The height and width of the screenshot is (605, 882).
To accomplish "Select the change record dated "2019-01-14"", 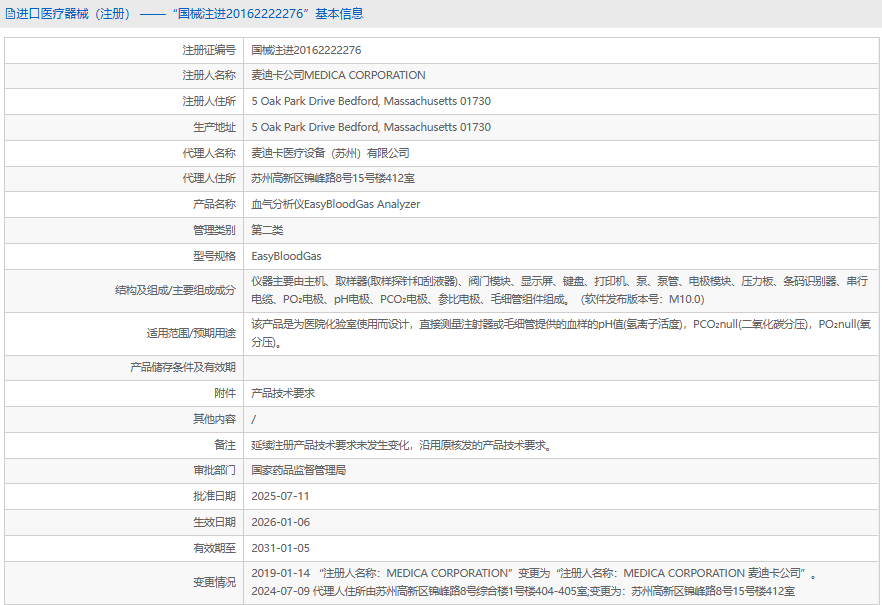I will 534,573.
